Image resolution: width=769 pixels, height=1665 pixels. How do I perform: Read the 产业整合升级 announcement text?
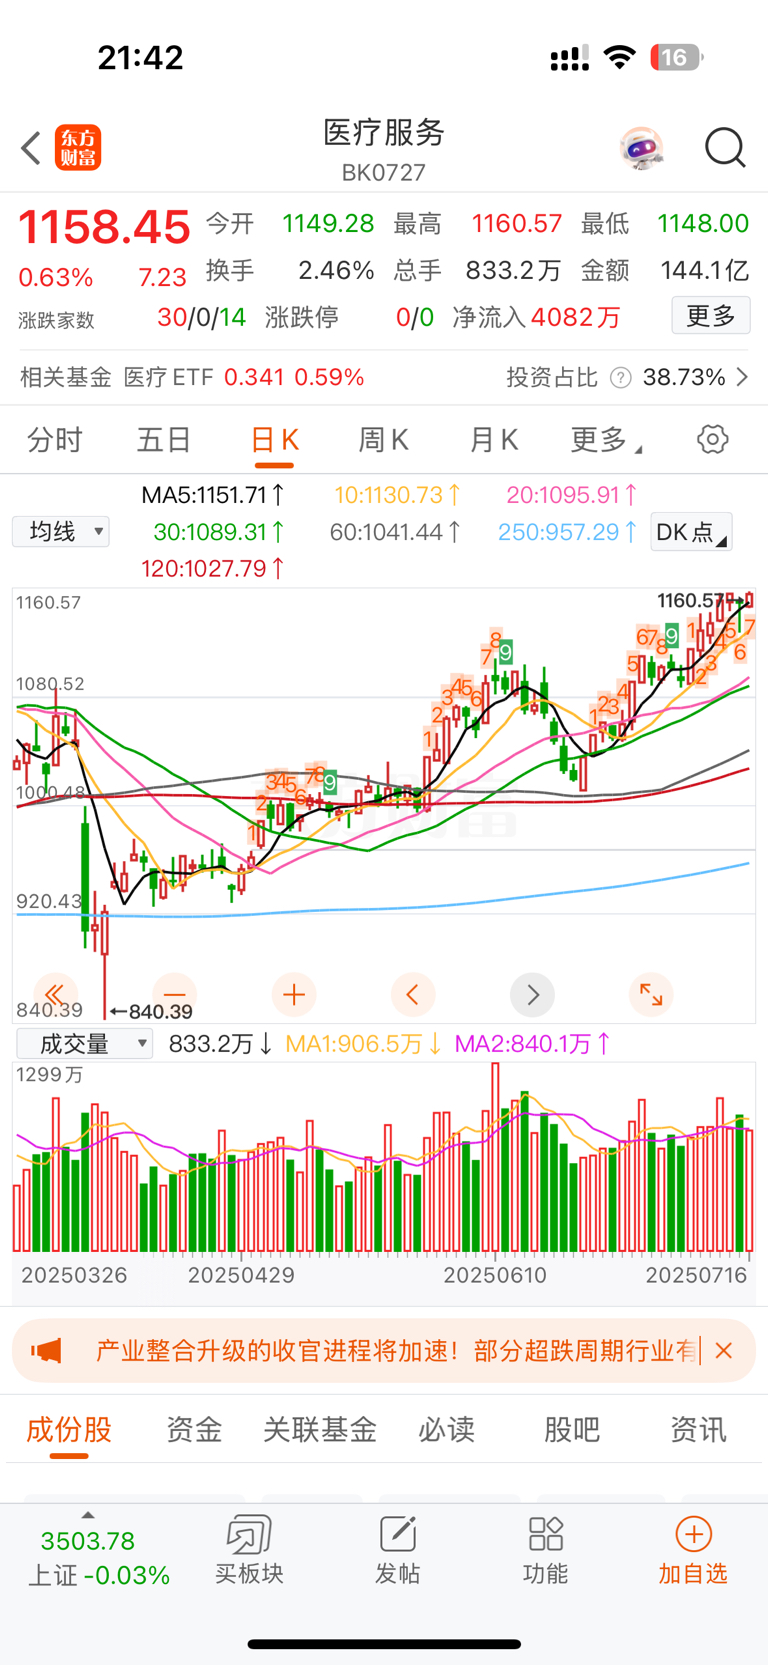(x=396, y=1351)
